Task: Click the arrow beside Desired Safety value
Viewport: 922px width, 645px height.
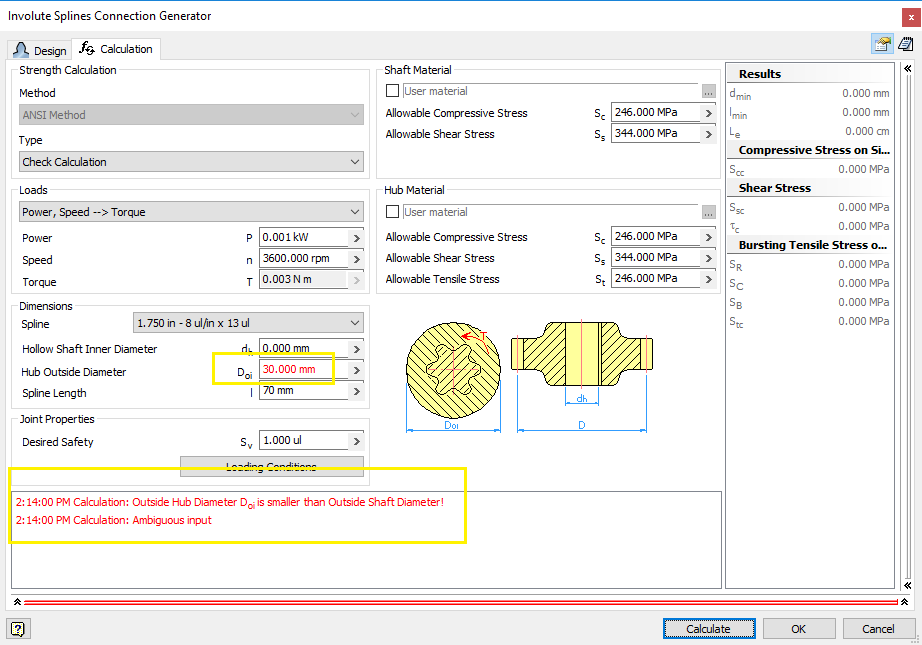Action: point(354,440)
